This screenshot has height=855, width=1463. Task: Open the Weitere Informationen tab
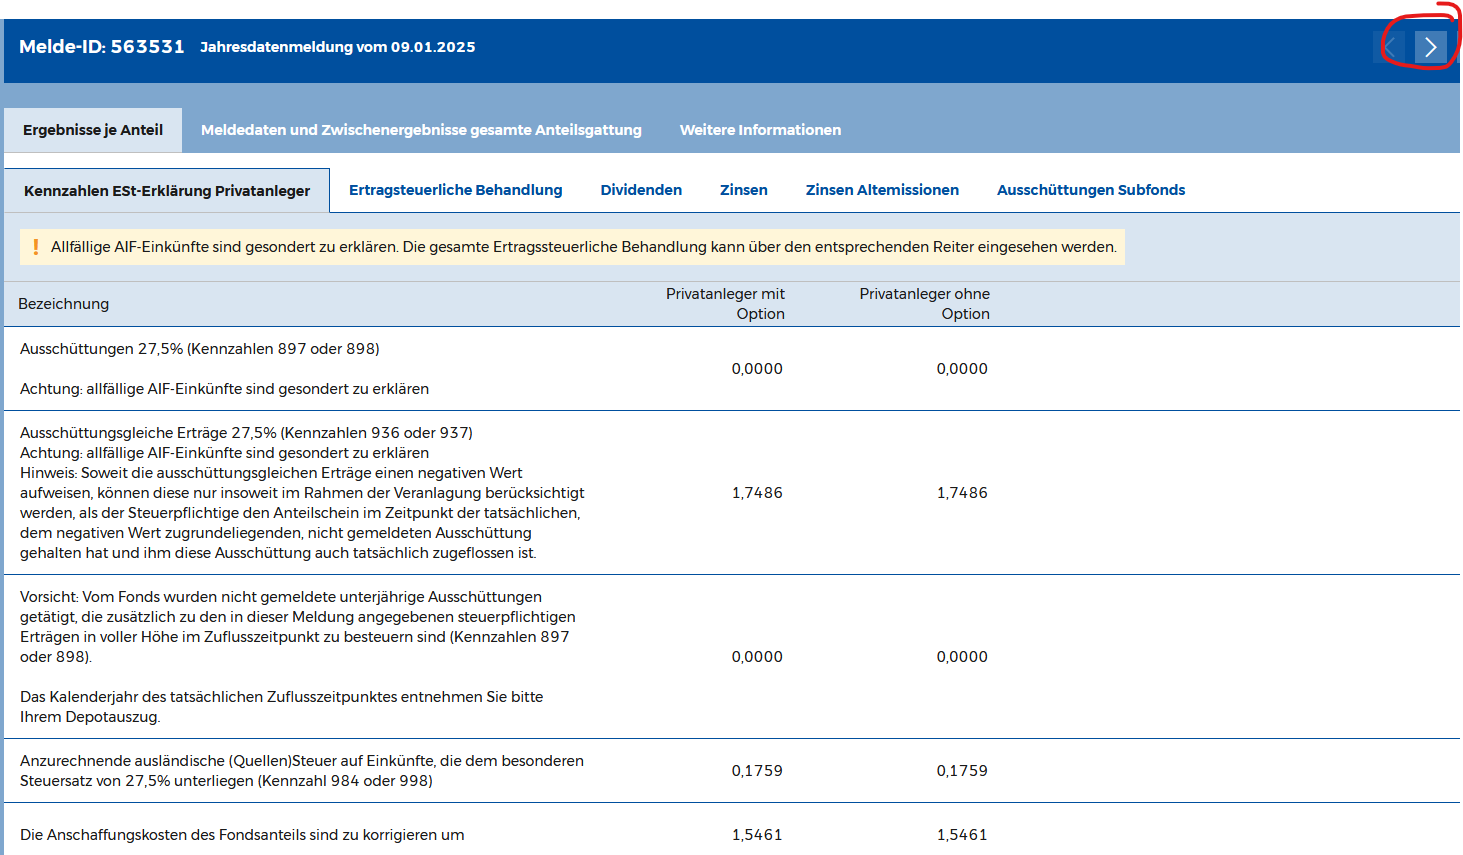[x=760, y=130]
